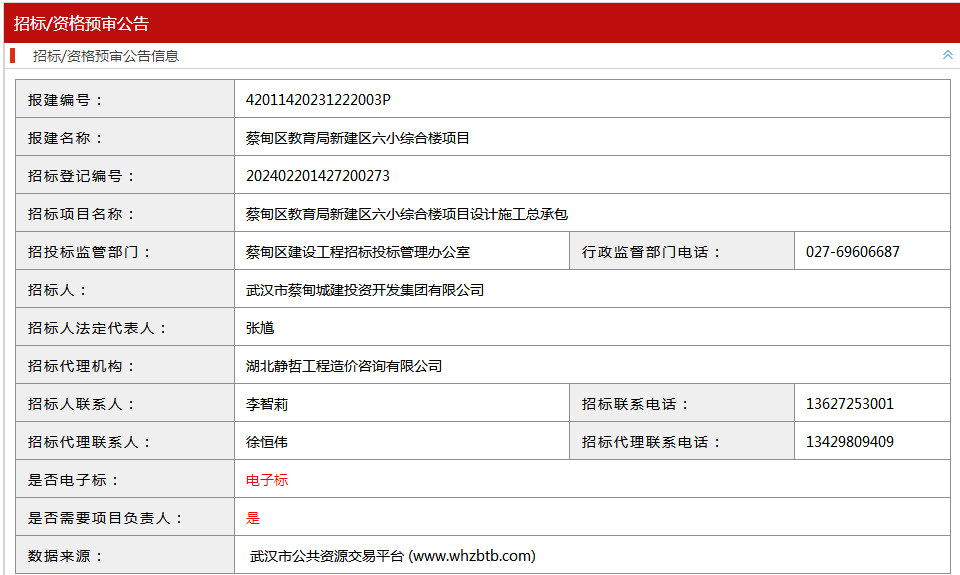This screenshot has height=575, width=960.
Task: Click the 报建编号 value 42011420231222003P
Action: (318, 100)
